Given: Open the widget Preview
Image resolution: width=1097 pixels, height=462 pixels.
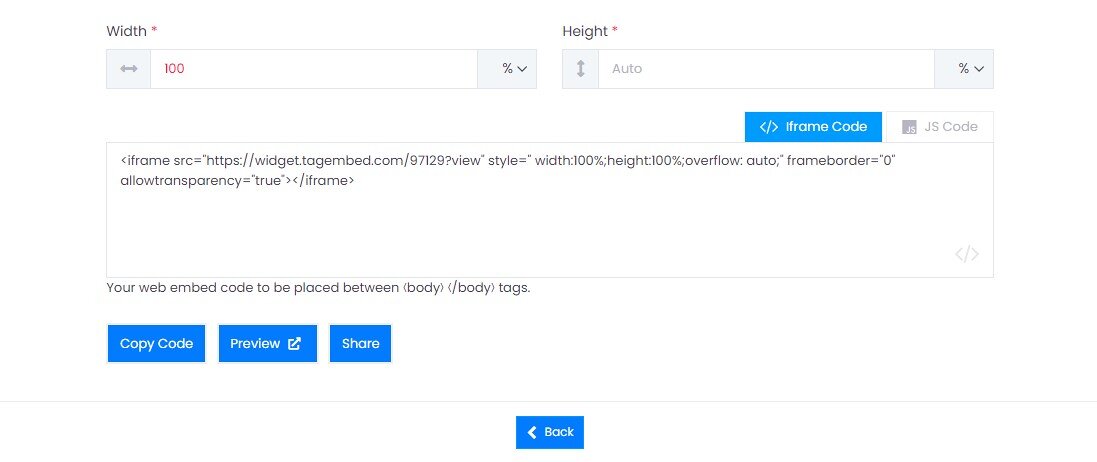Looking at the screenshot, I should 267,344.
